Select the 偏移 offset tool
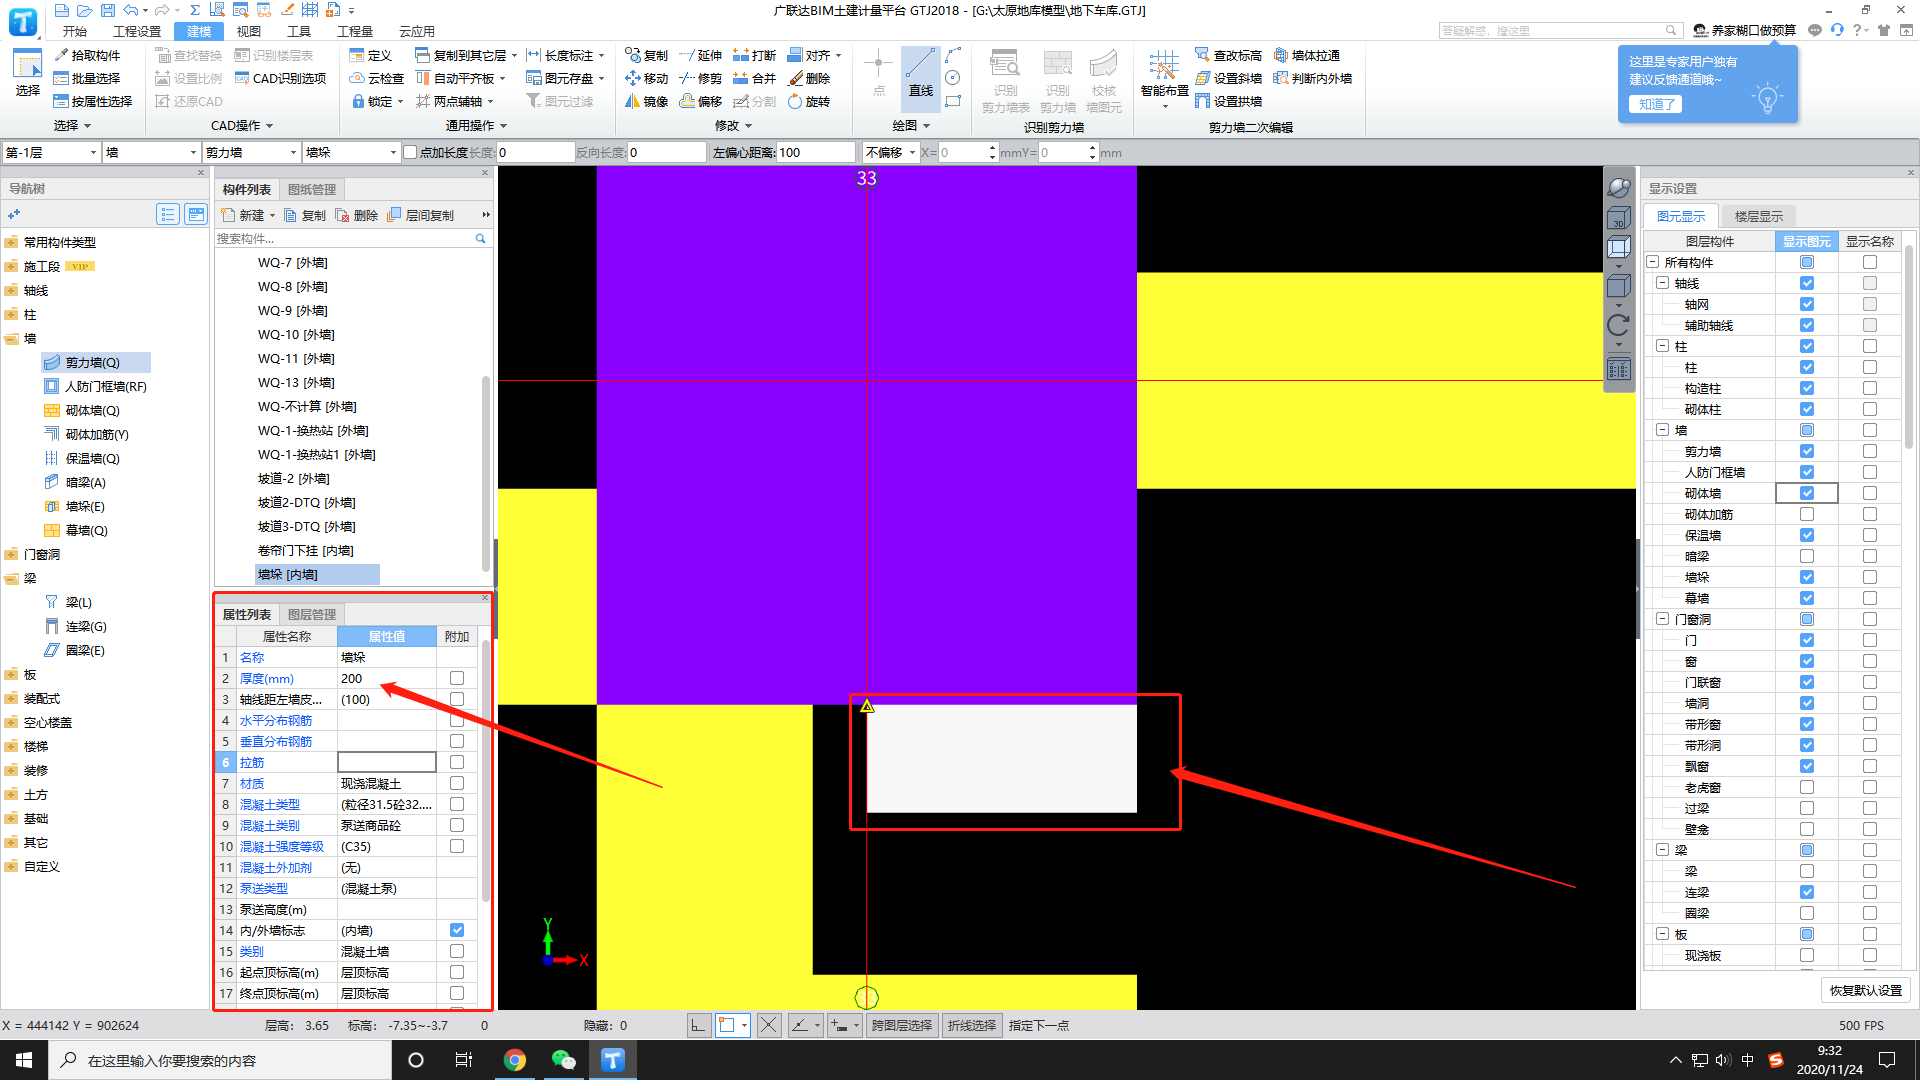The image size is (1920, 1080). (x=700, y=101)
